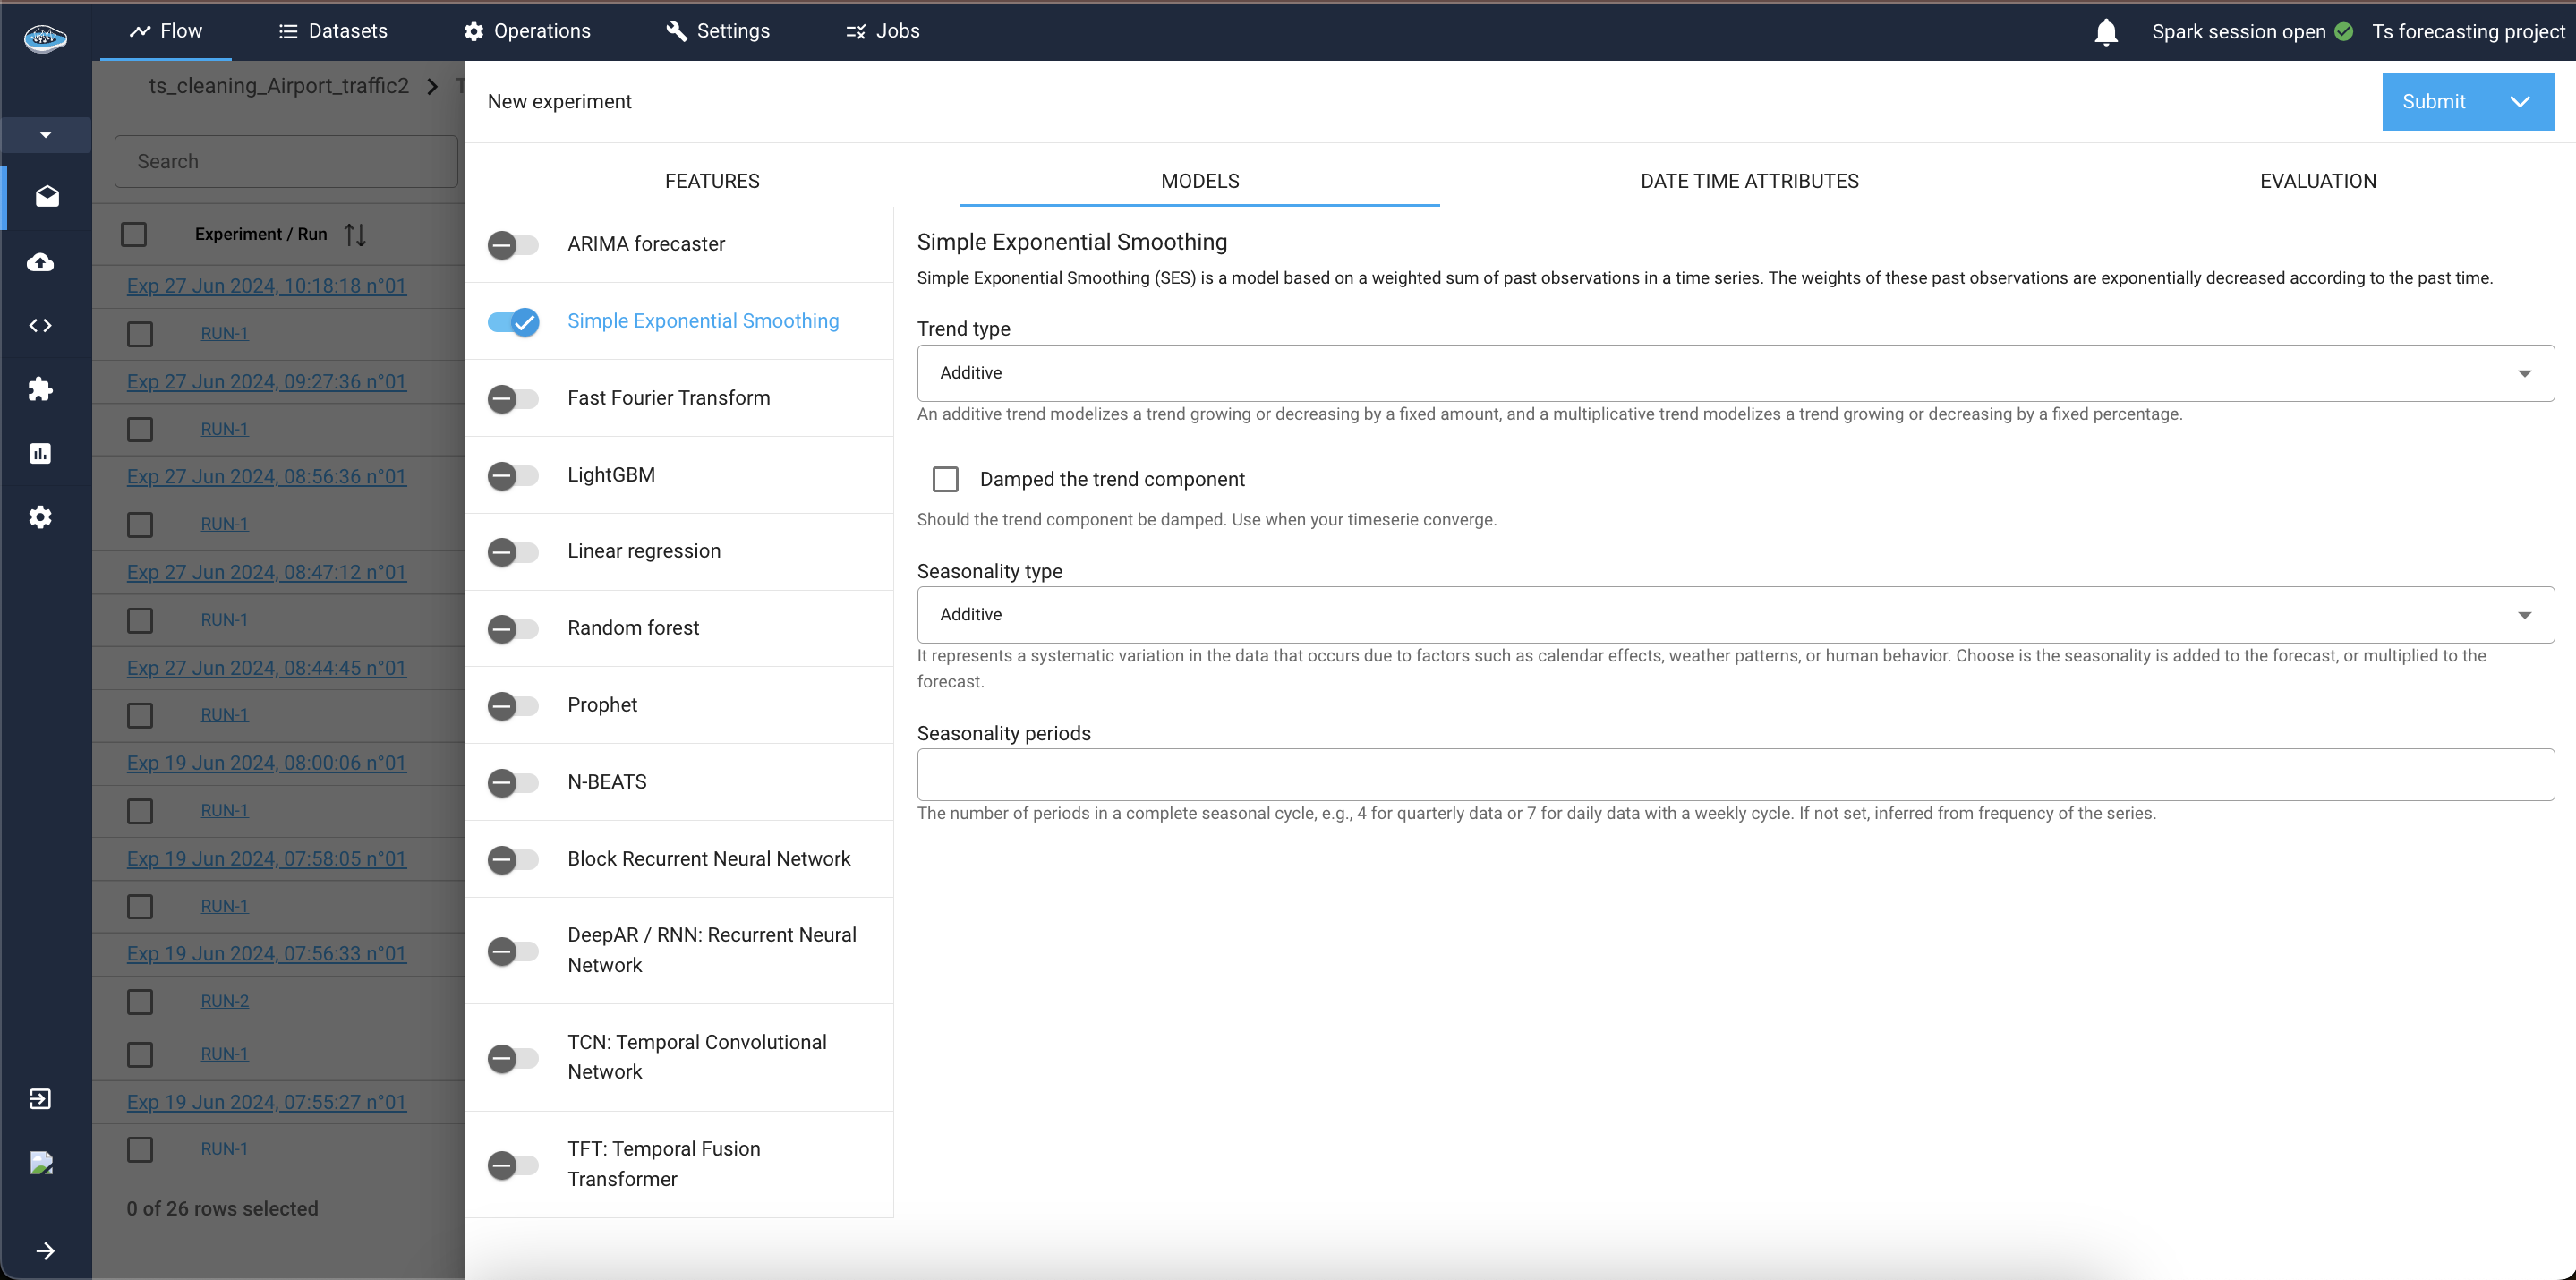The height and width of the screenshot is (1280, 2576).
Task: Open the gear icon in left sidebar
Action: (x=41, y=517)
